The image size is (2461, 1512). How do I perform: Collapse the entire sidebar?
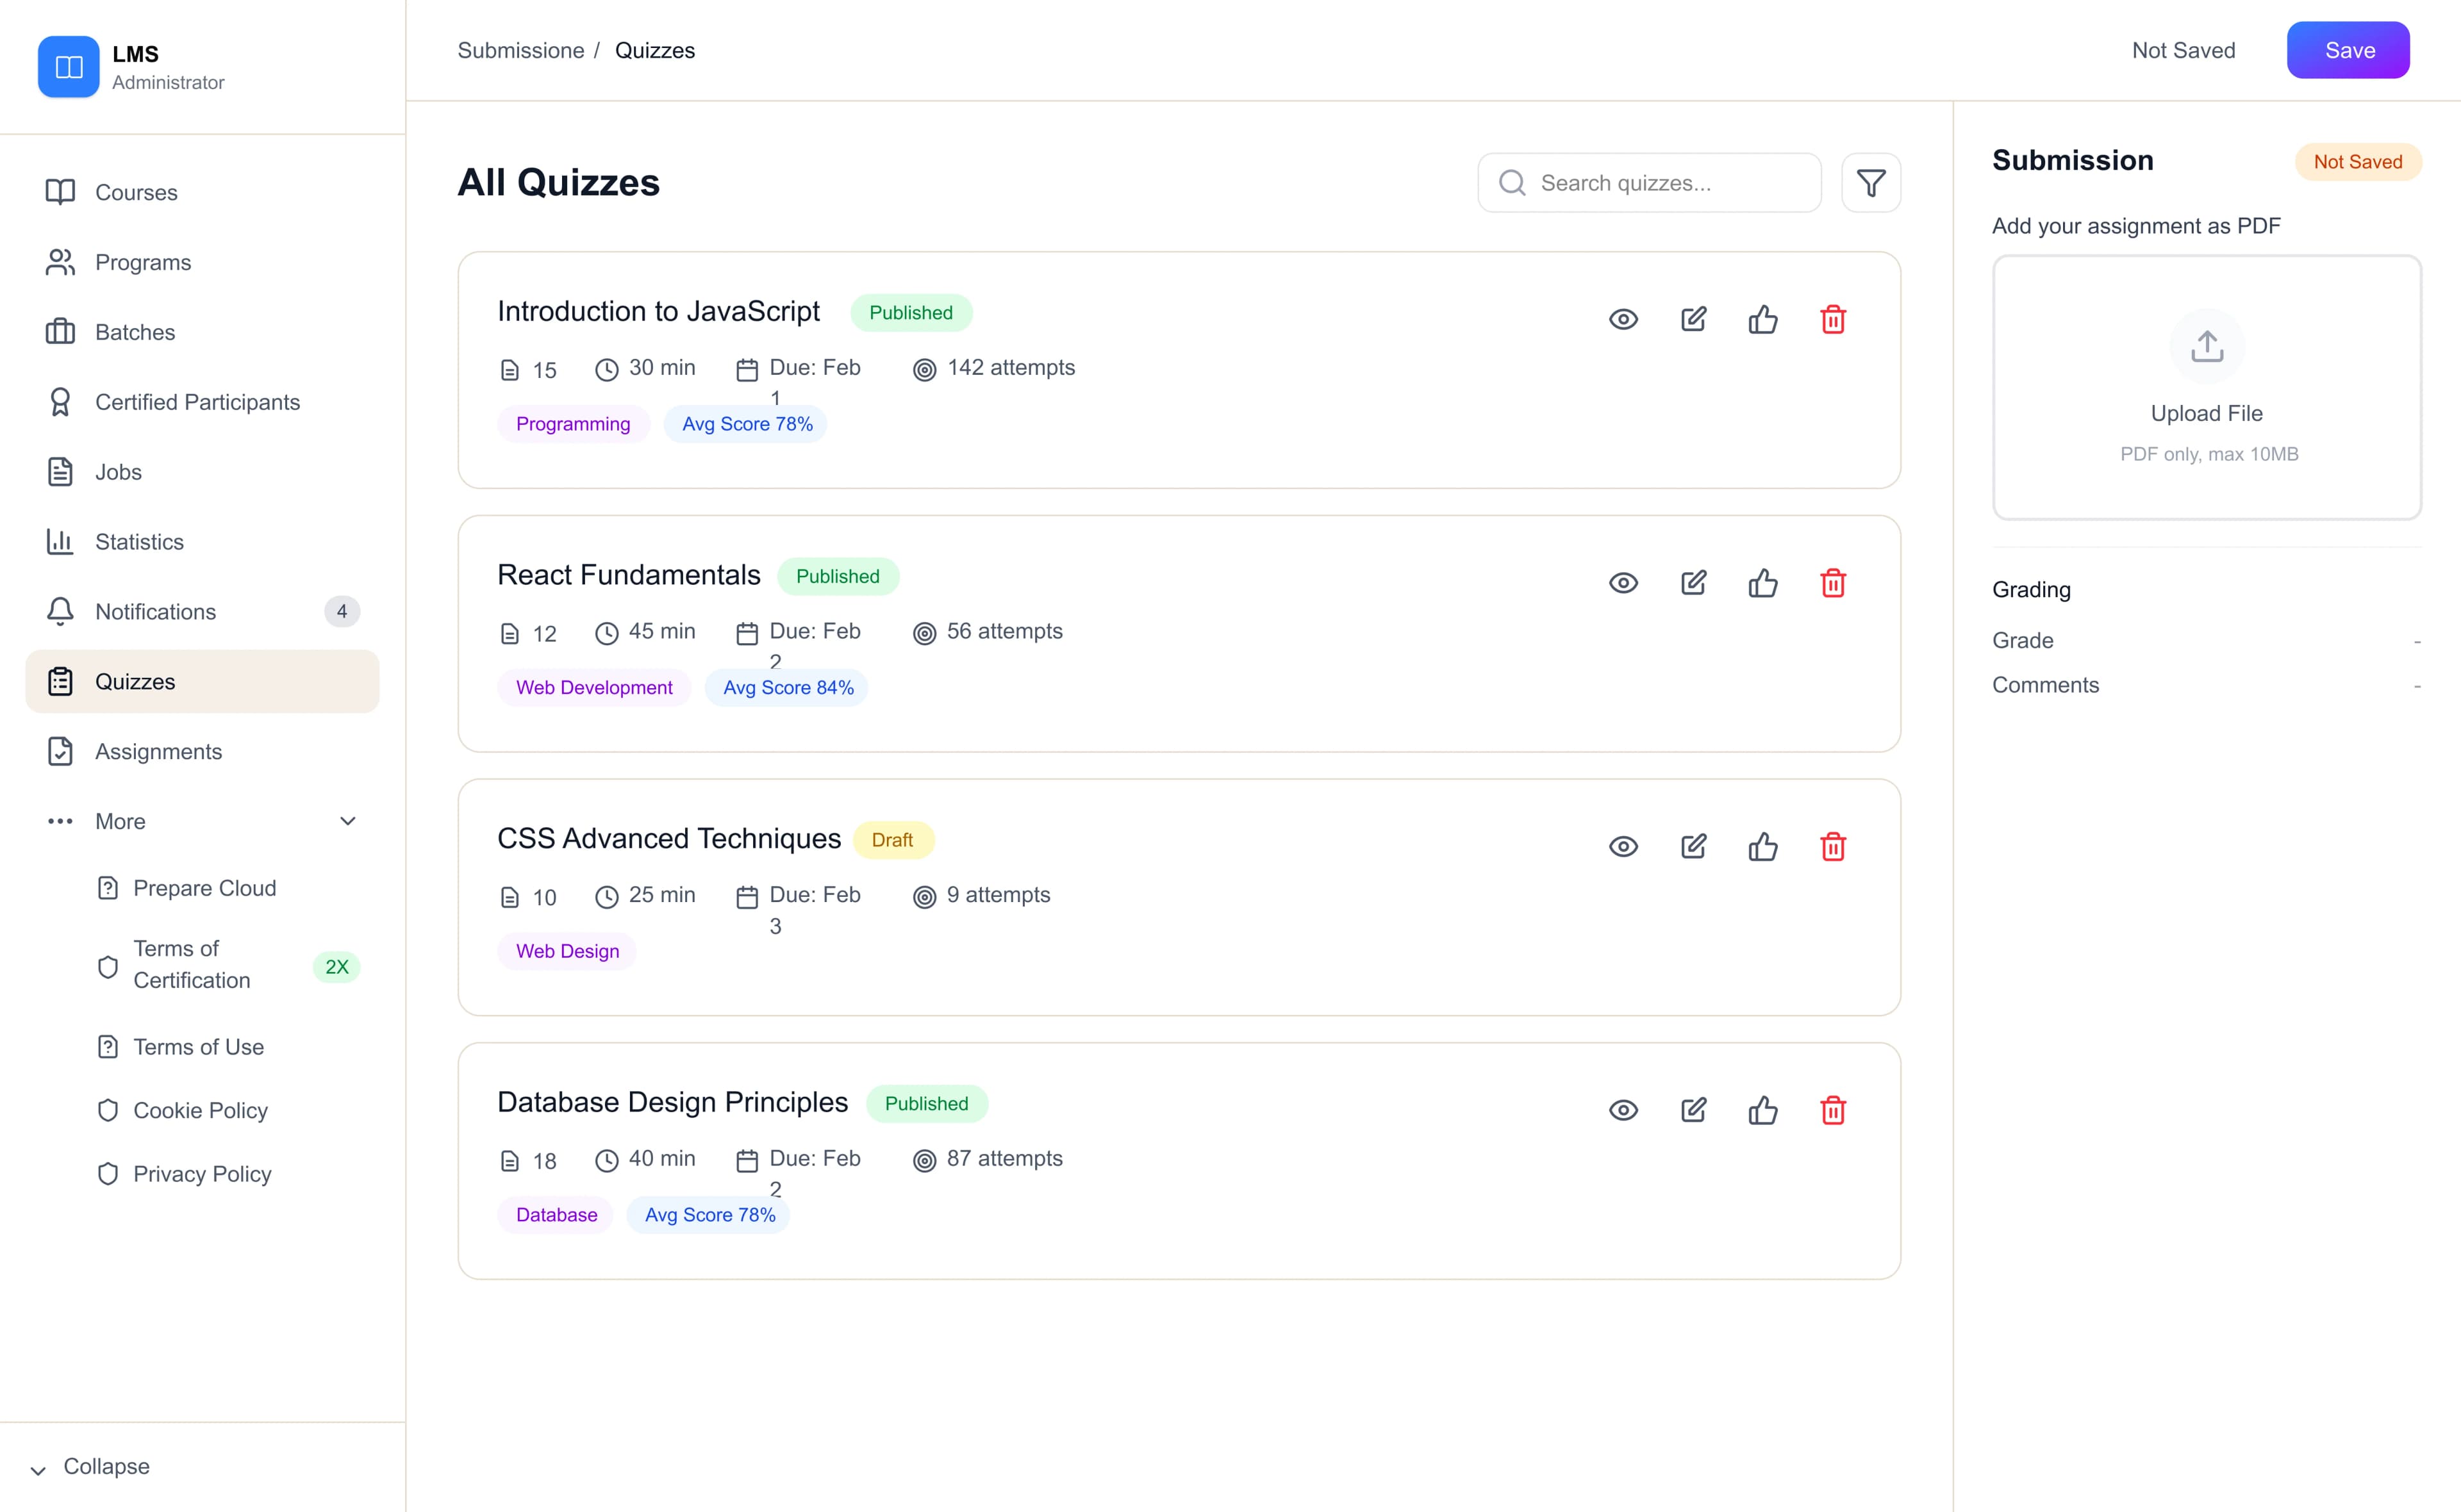(104, 1466)
